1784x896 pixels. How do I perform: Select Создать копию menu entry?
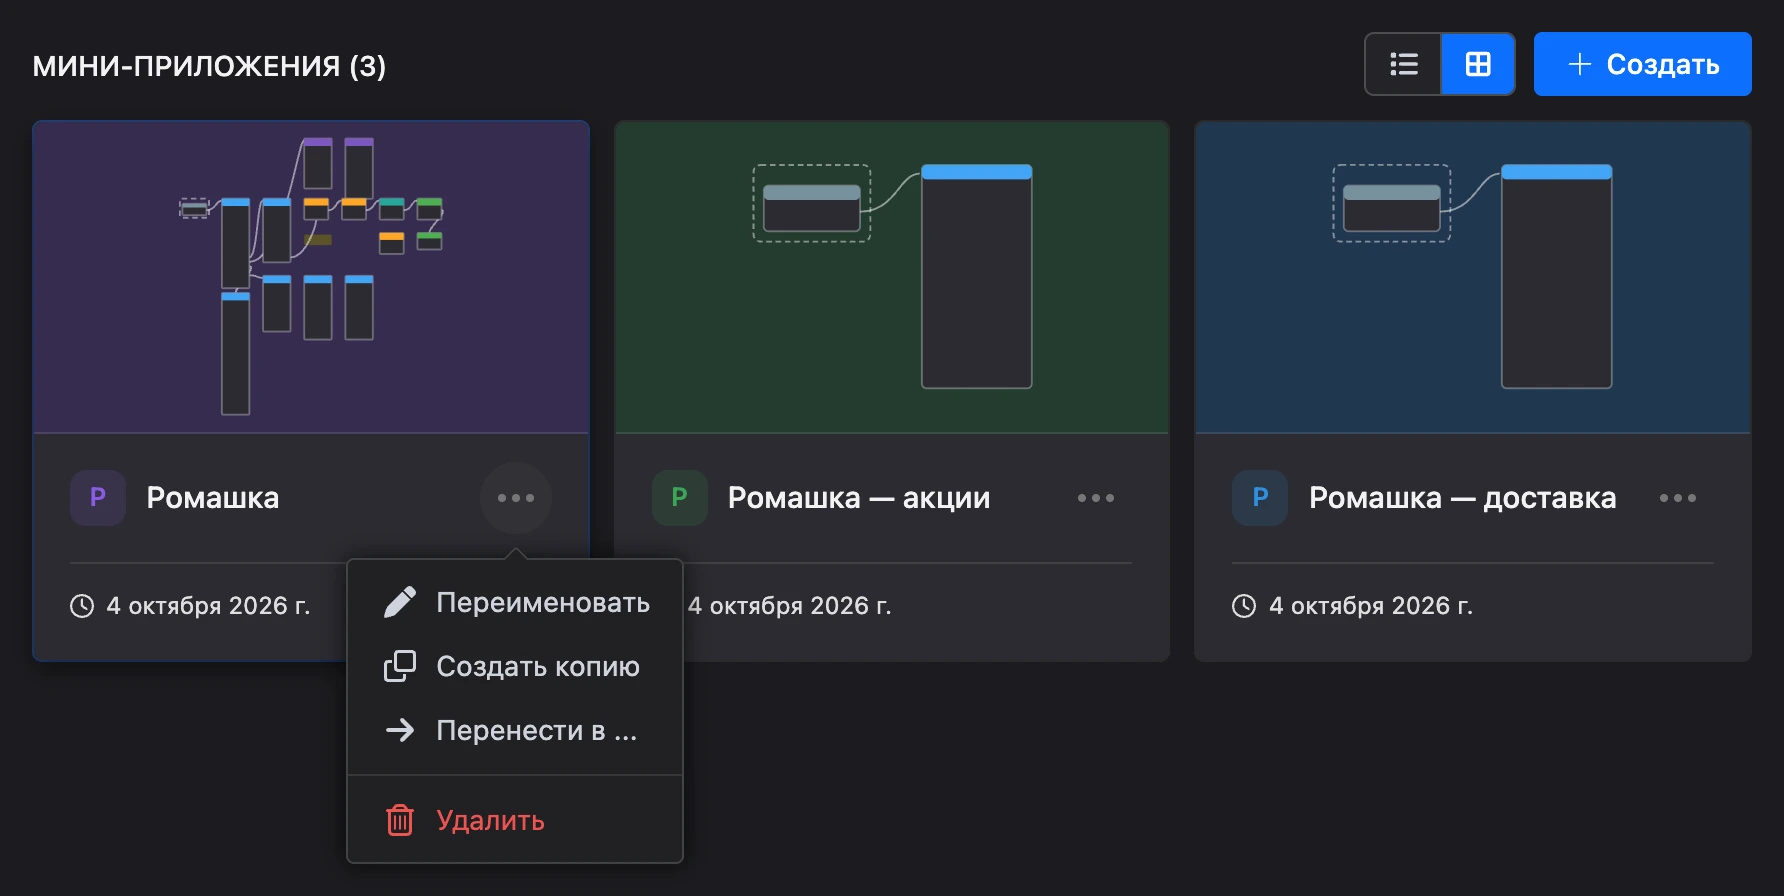(x=515, y=667)
